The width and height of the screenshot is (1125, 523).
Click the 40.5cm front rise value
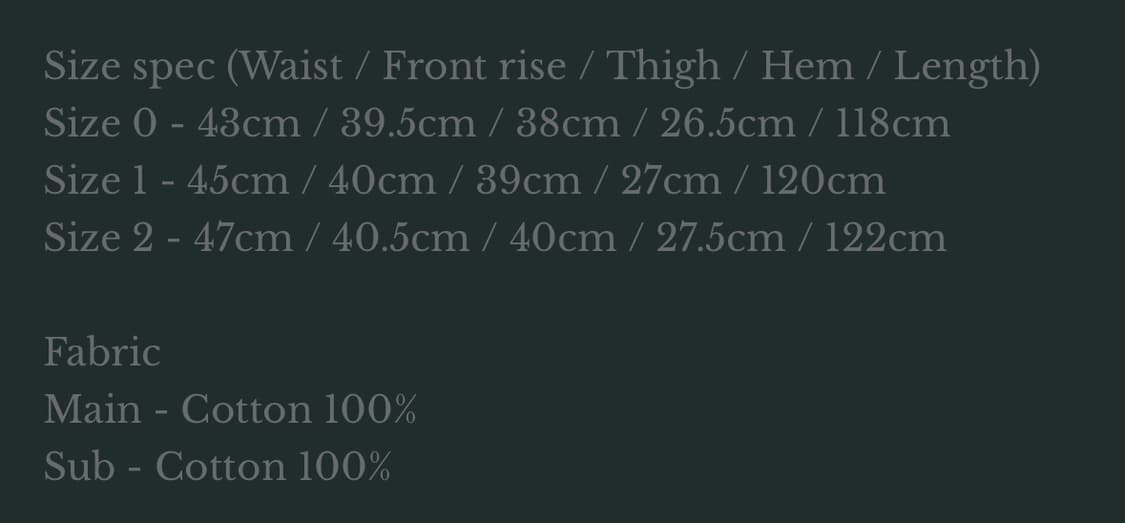click(400, 237)
